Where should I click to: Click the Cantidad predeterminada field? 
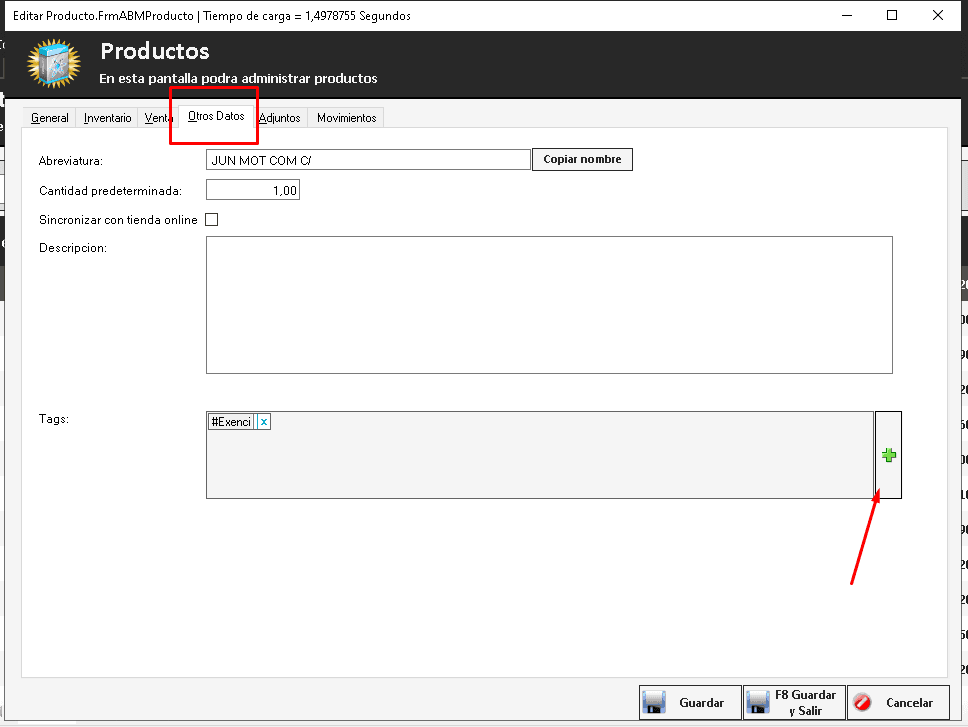pos(252,190)
